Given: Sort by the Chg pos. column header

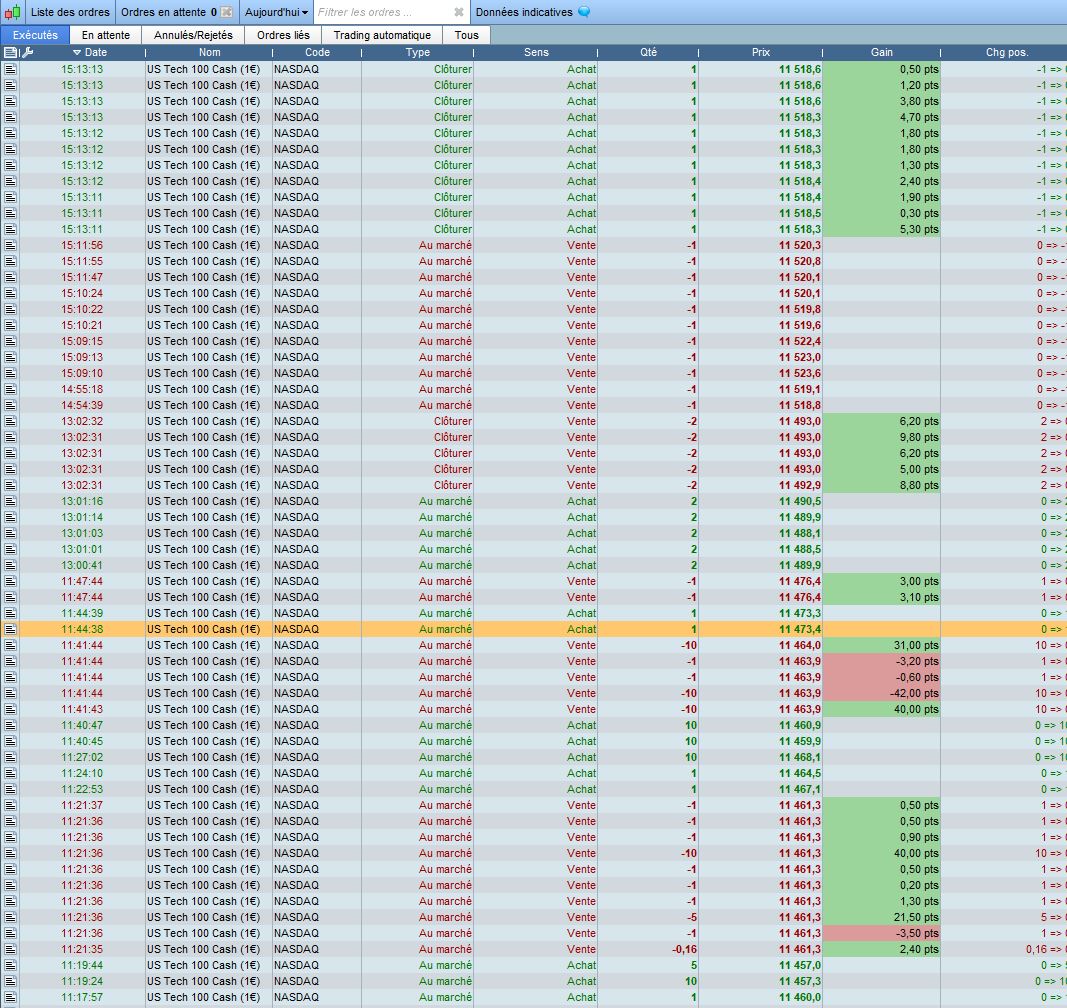Looking at the screenshot, I should click(x=1006, y=52).
